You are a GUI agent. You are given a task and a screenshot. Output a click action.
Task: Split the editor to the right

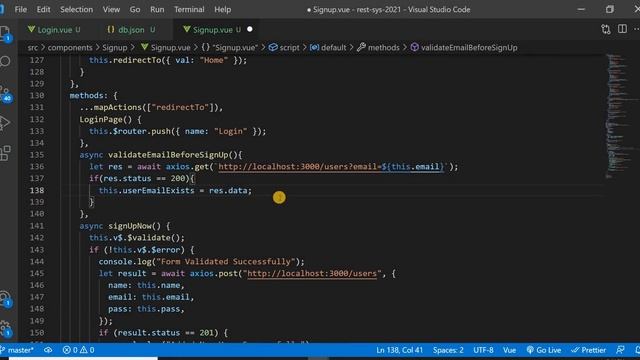pos(622,29)
